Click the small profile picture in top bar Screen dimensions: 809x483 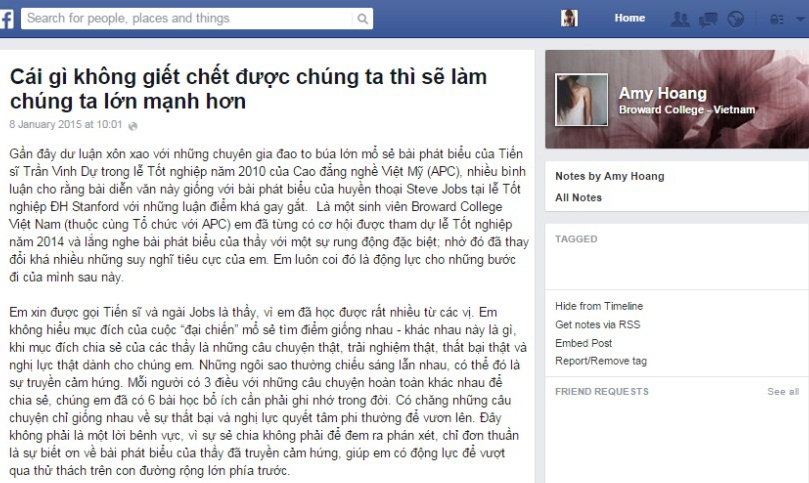[x=569, y=19]
